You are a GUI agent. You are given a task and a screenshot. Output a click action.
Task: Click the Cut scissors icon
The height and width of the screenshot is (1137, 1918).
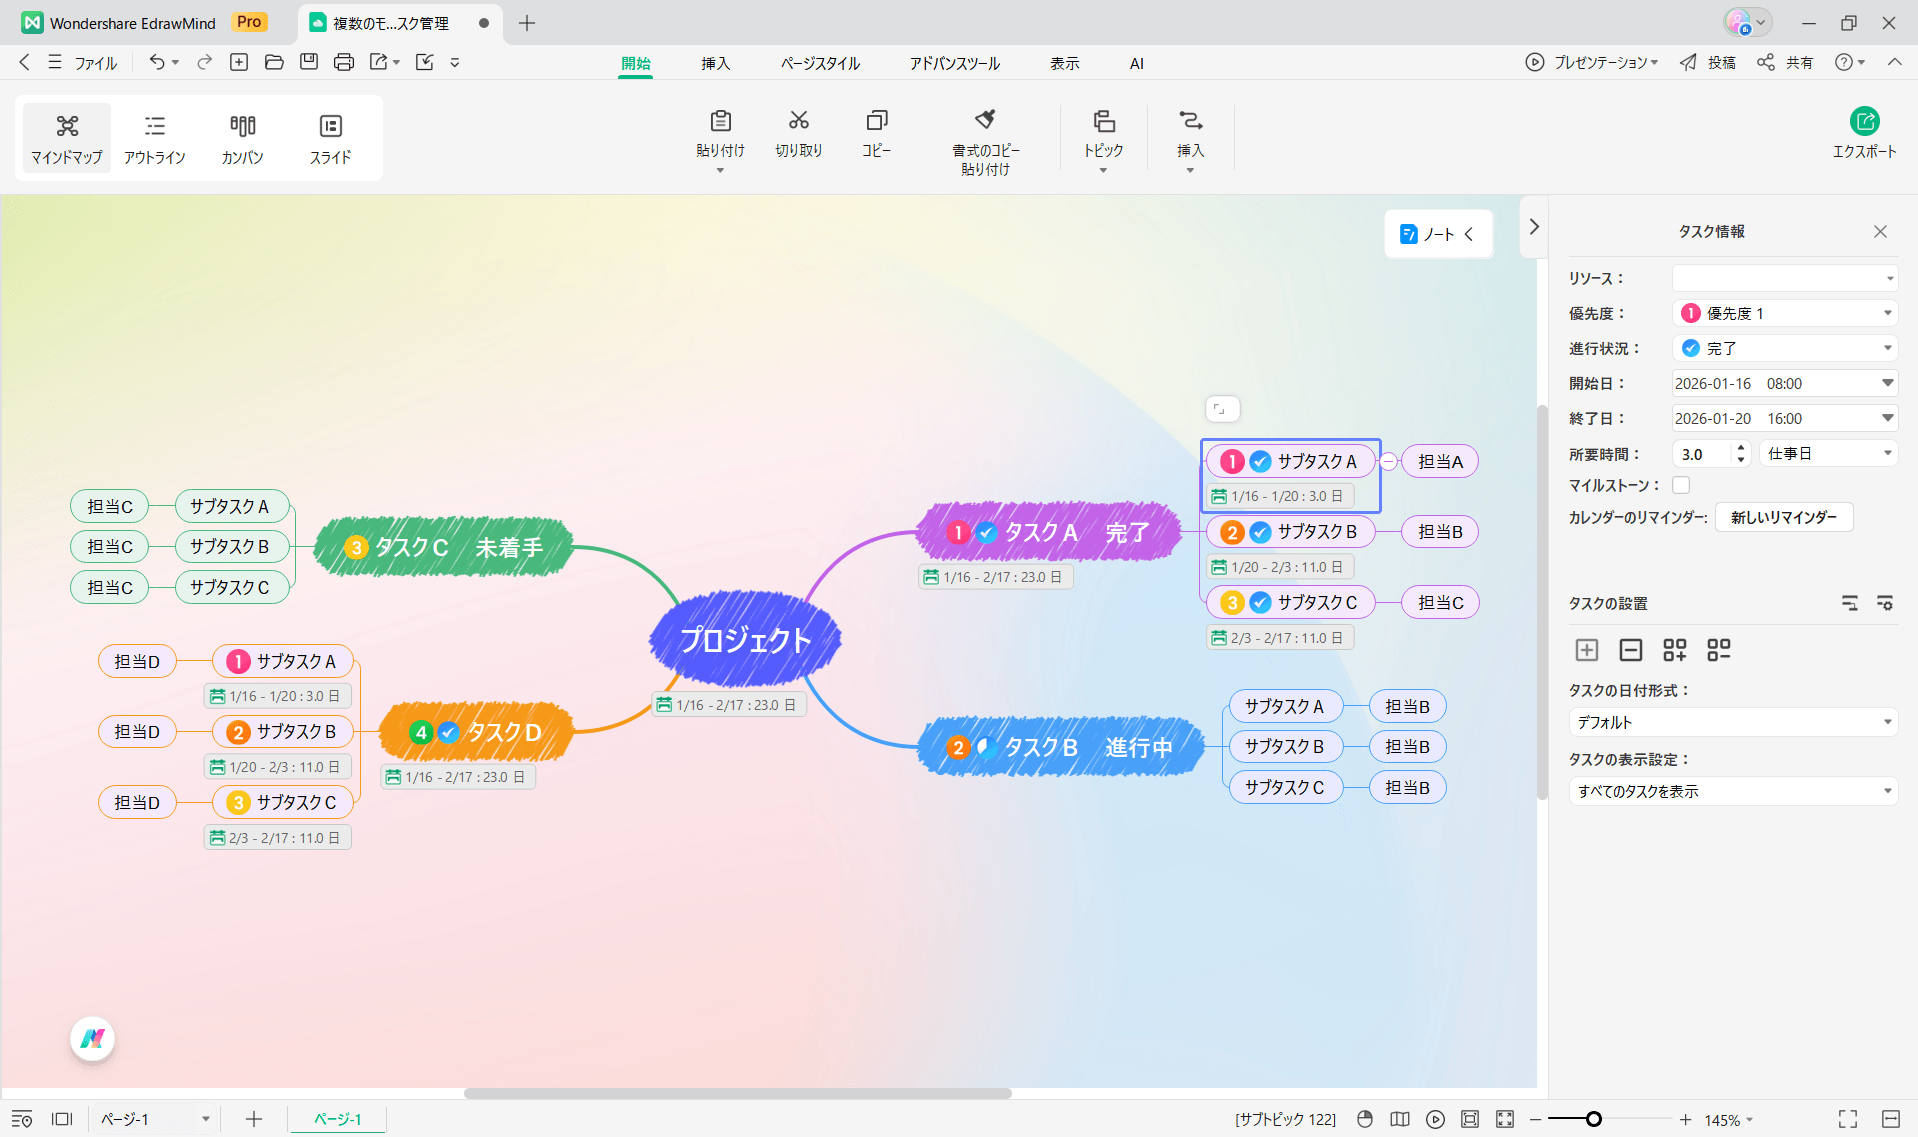[x=798, y=121]
